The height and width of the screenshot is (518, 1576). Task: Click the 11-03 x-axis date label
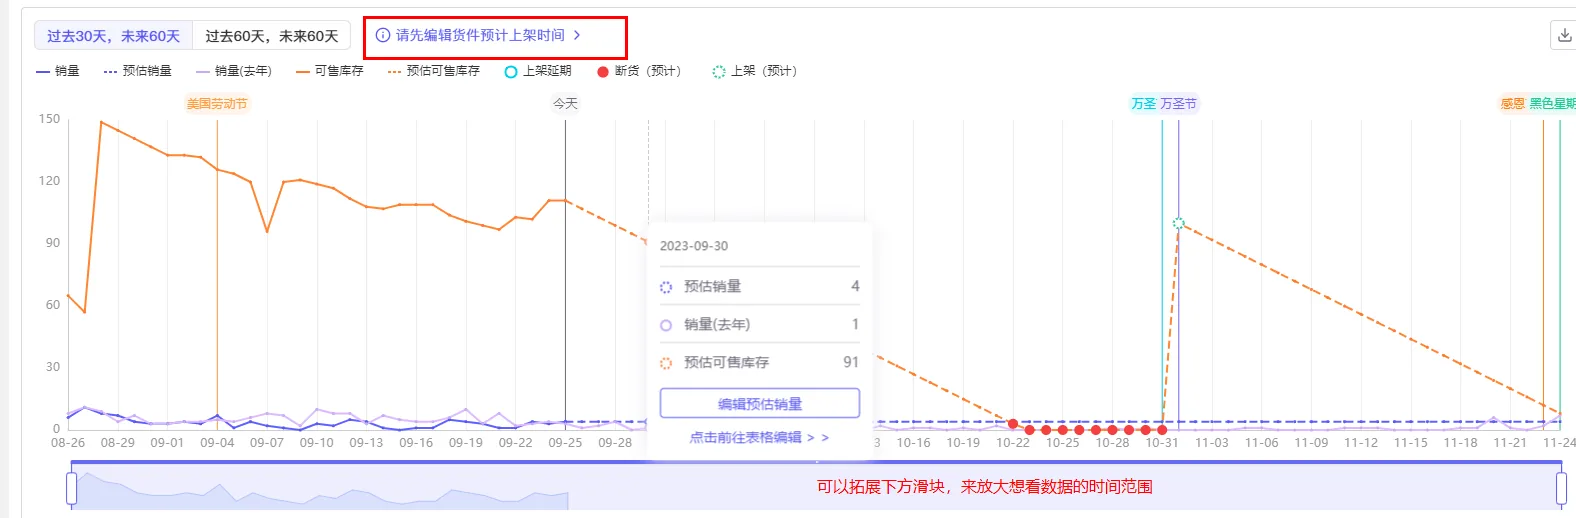1212,443
